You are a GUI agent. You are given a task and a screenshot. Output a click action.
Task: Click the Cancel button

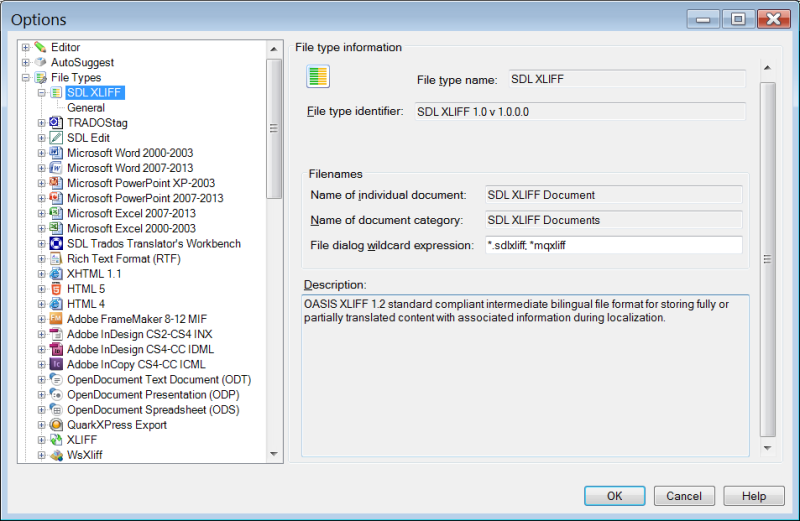pos(684,495)
